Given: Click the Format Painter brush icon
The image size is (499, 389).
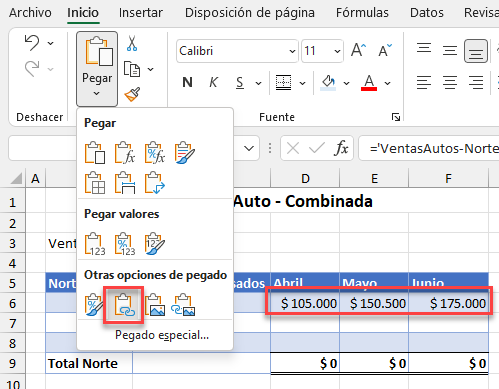Looking at the screenshot, I should [132, 94].
